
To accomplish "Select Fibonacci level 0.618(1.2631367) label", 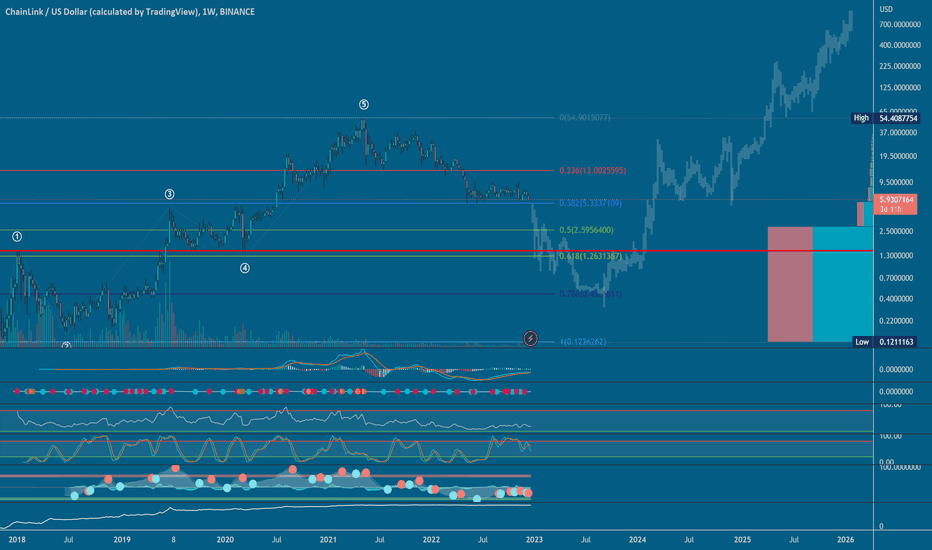I will click(x=590, y=256).
